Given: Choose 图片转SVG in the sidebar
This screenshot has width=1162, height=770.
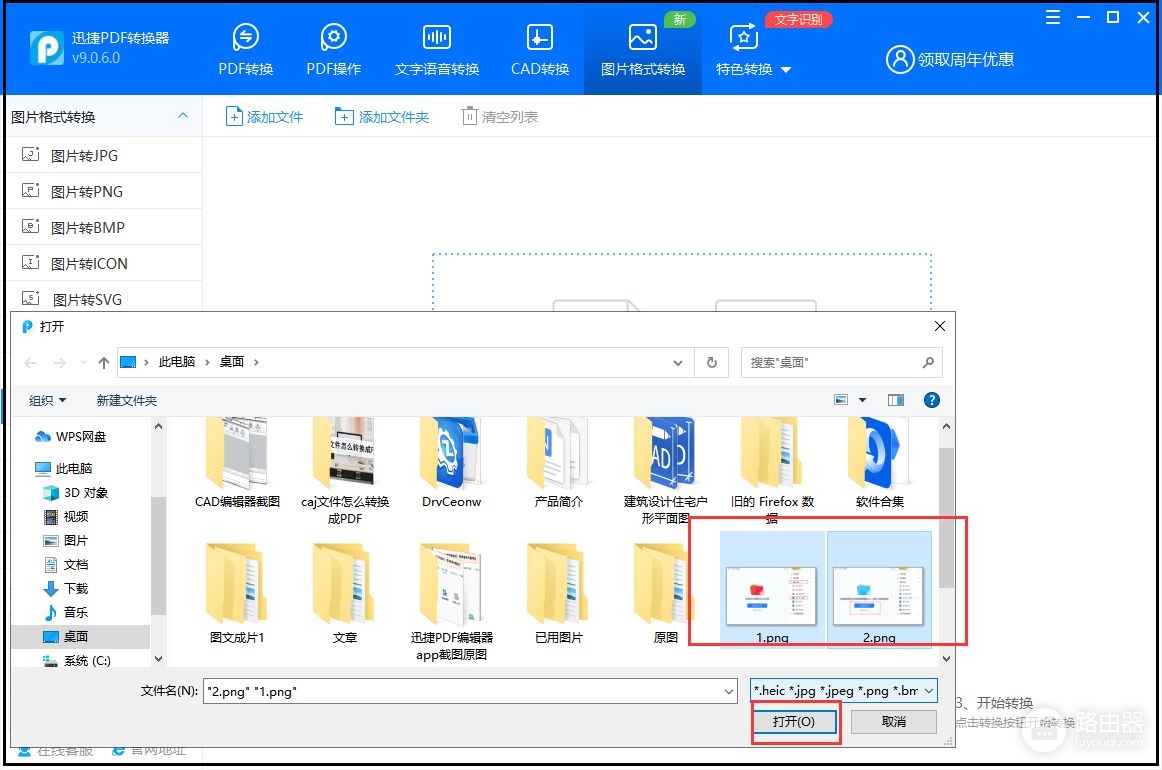Looking at the screenshot, I should (x=104, y=299).
